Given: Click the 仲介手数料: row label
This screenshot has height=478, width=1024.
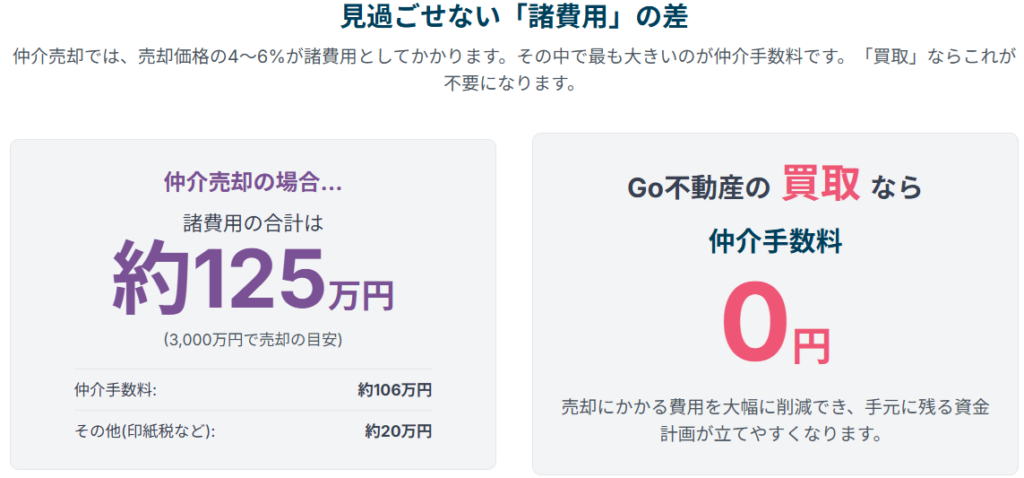Looking at the screenshot, I should pos(116,390).
